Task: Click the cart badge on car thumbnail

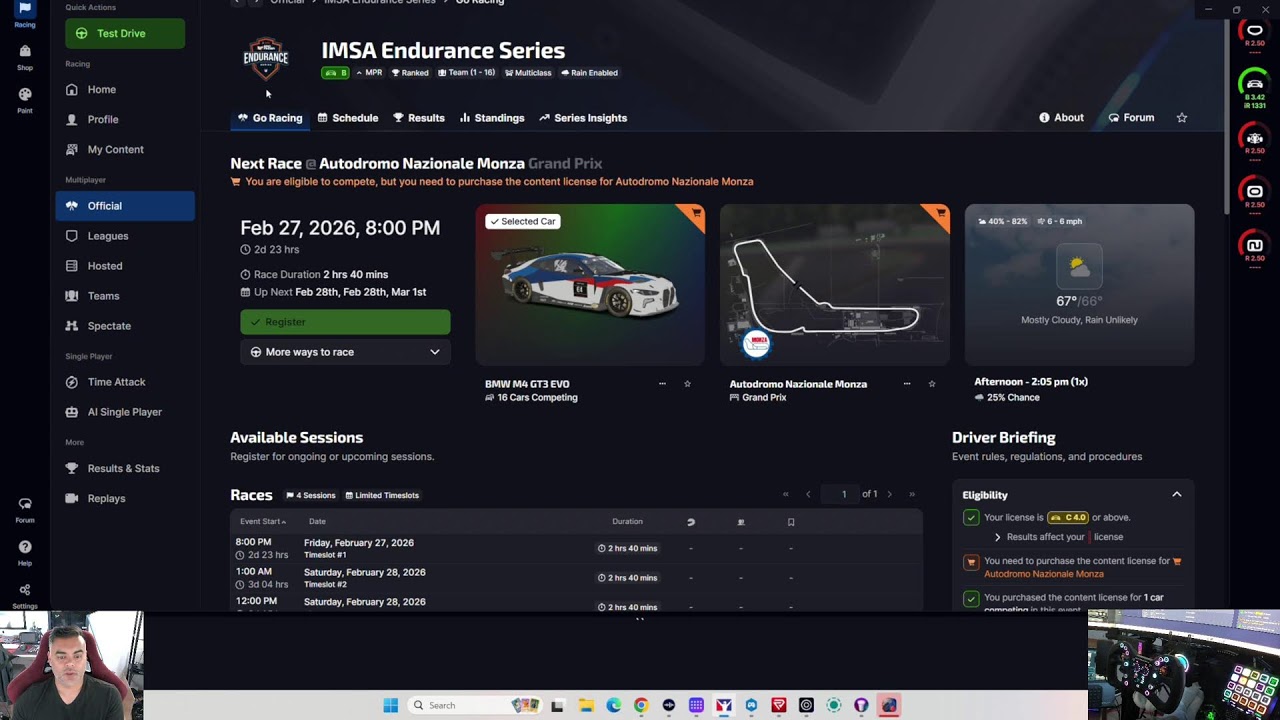Action: pyautogui.click(x=696, y=213)
